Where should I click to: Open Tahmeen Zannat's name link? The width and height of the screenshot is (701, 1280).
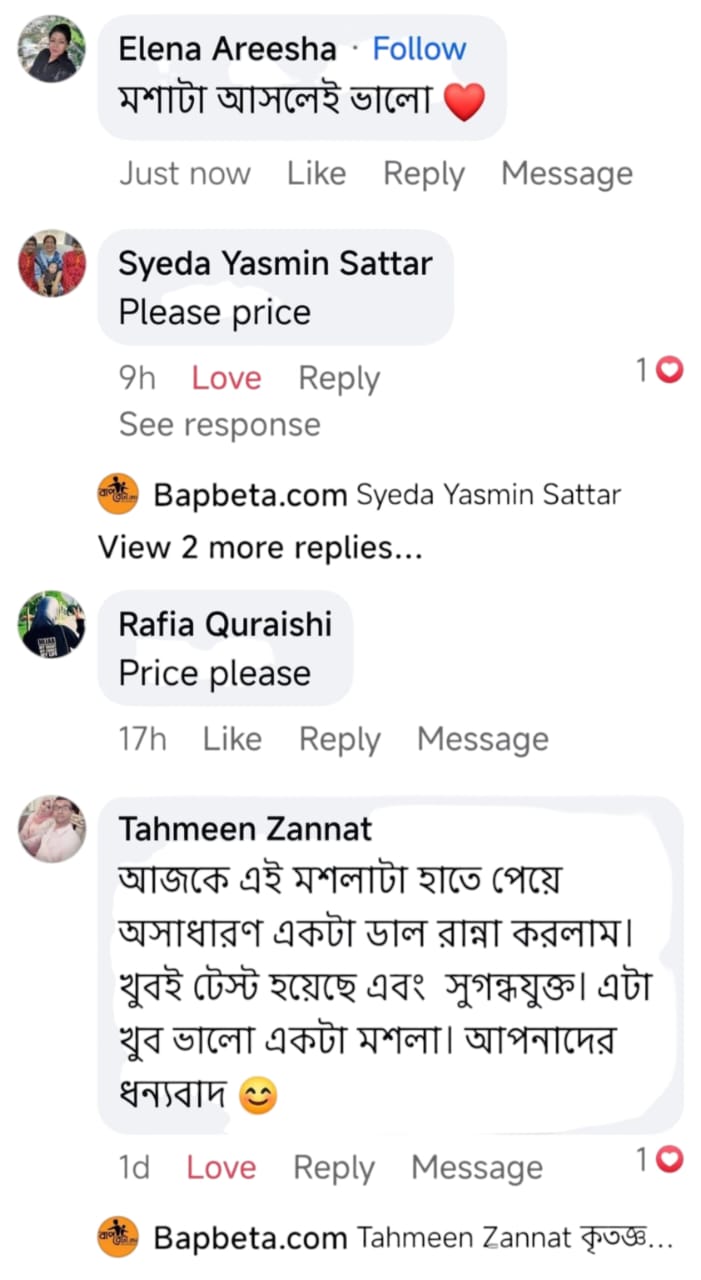click(245, 829)
